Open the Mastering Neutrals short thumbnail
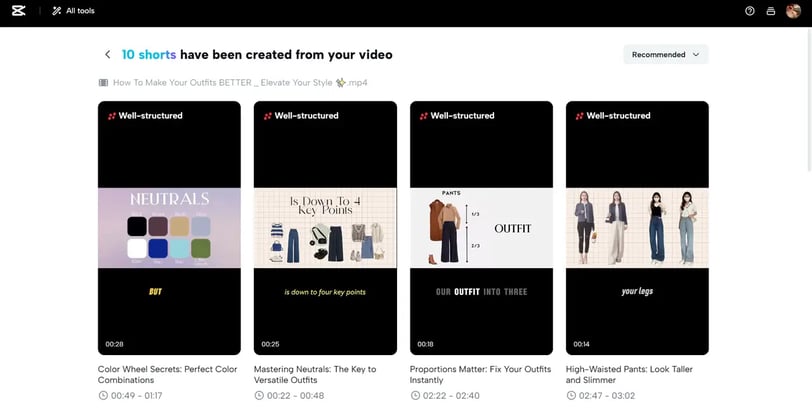This screenshot has width=812, height=412. pos(325,228)
